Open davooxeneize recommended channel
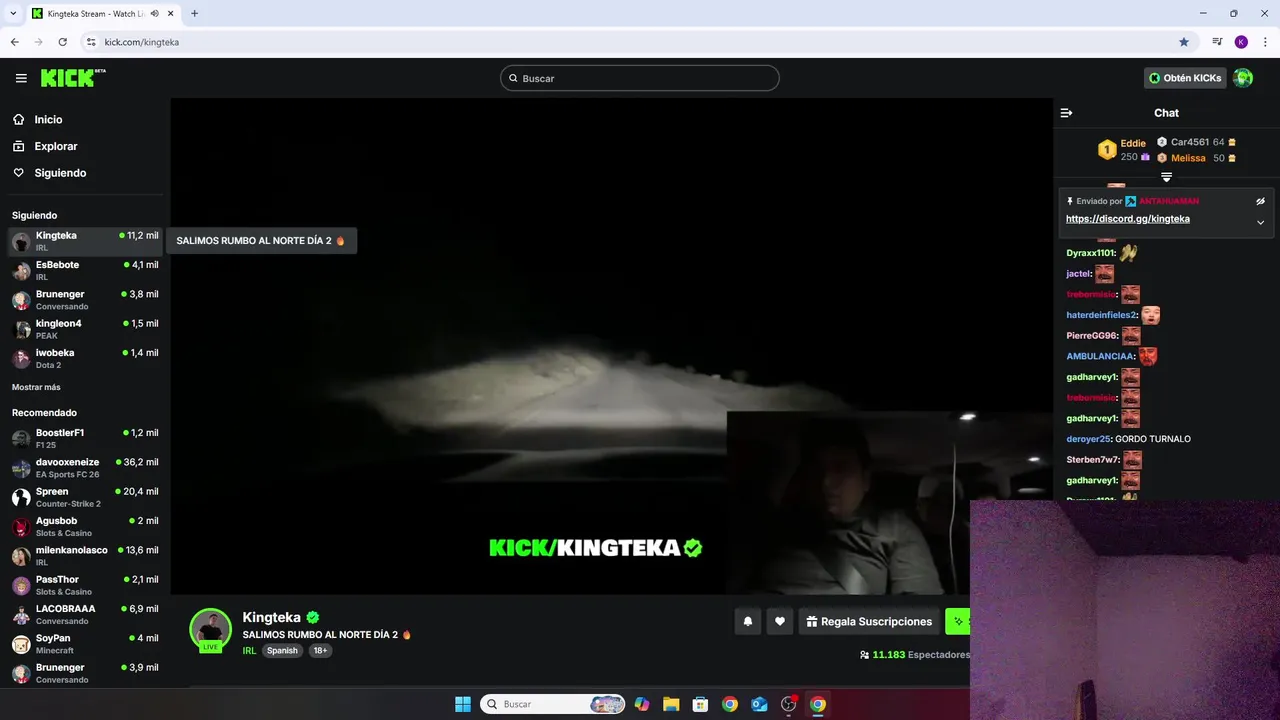Image resolution: width=1280 pixels, height=720 pixels. 85,468
